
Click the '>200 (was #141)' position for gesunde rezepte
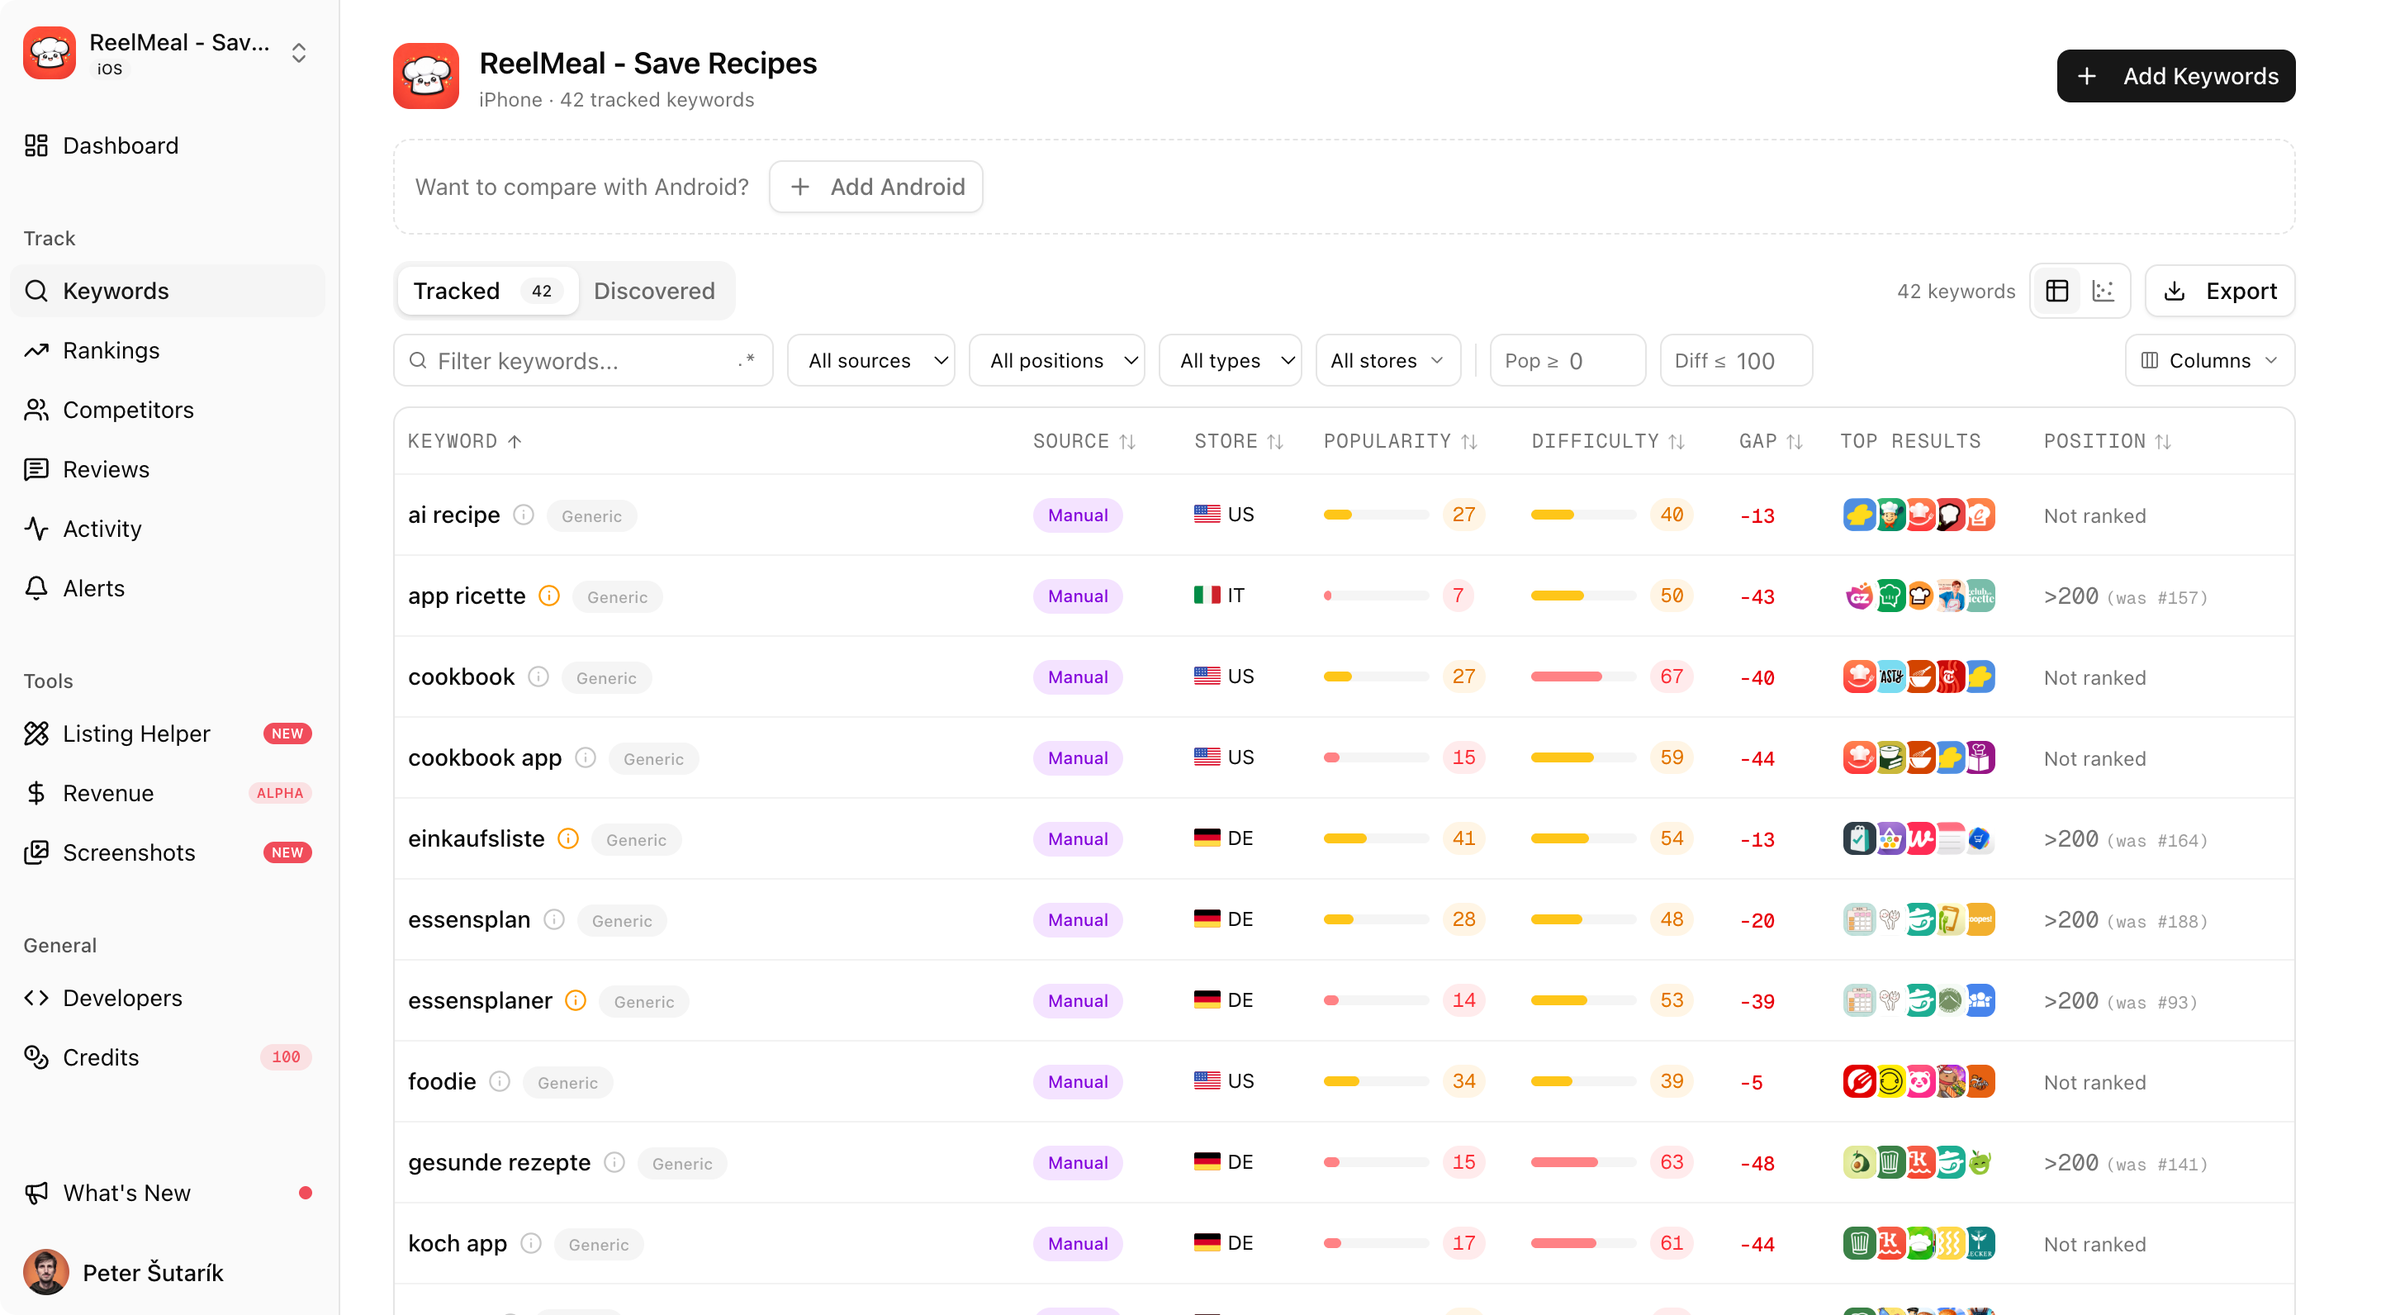2126,1163
